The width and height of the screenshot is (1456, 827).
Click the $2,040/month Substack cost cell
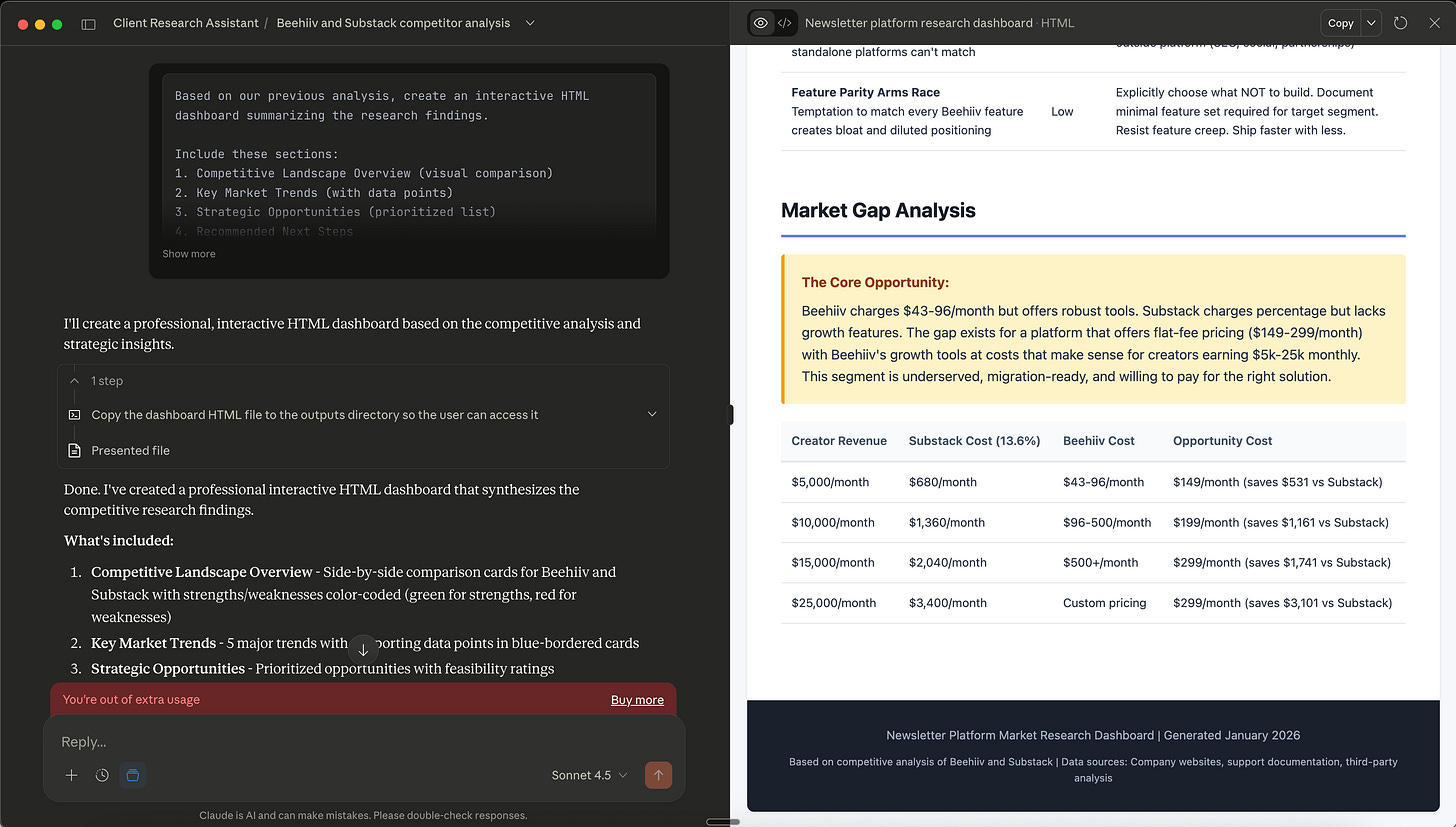948,562
